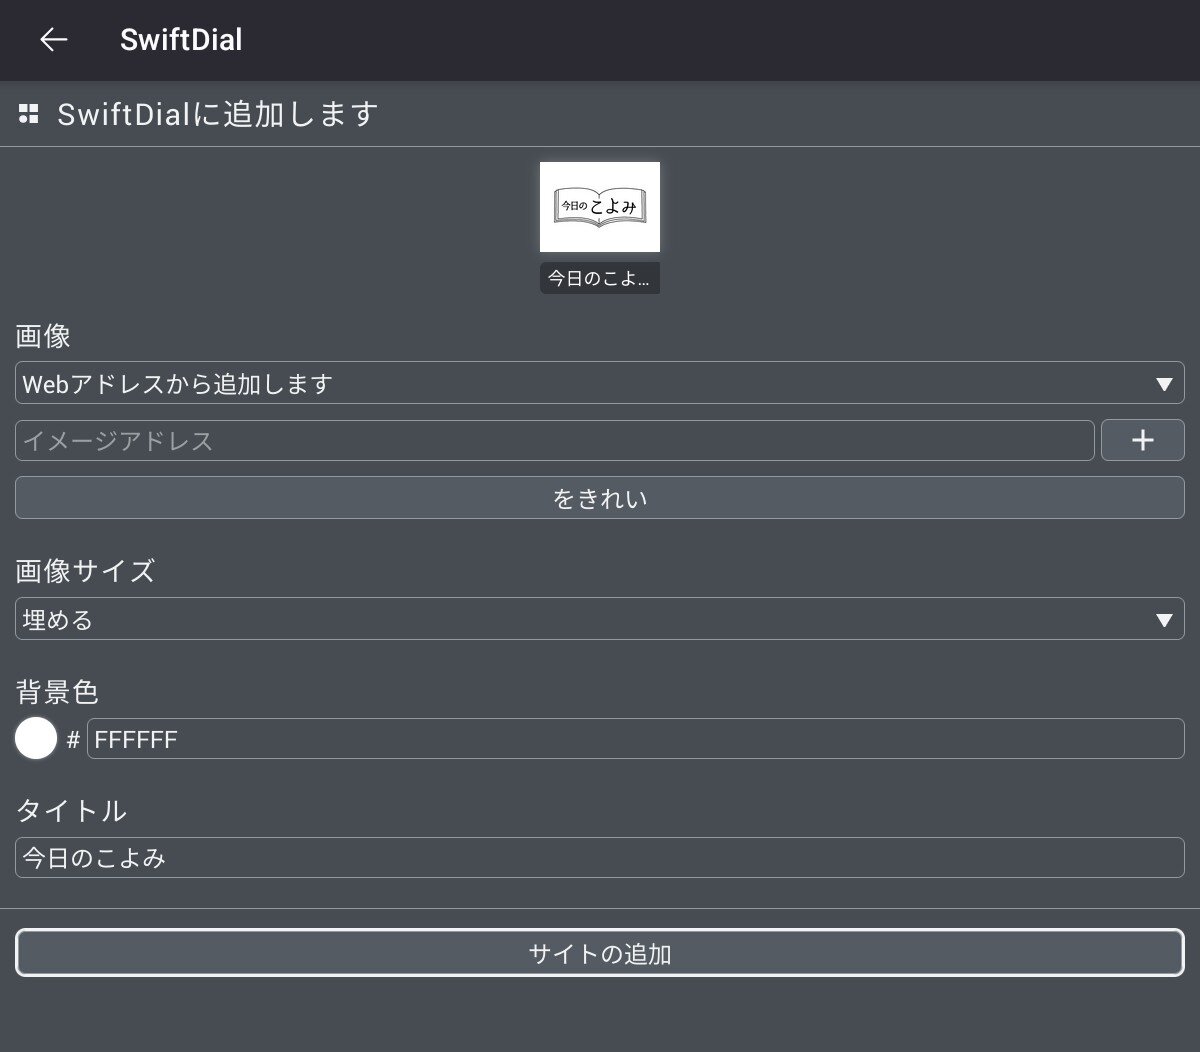The height and width of the screenshot is (1052, 1200).
Task: Click the # symbol before the hex field
Action: point(73,740)
